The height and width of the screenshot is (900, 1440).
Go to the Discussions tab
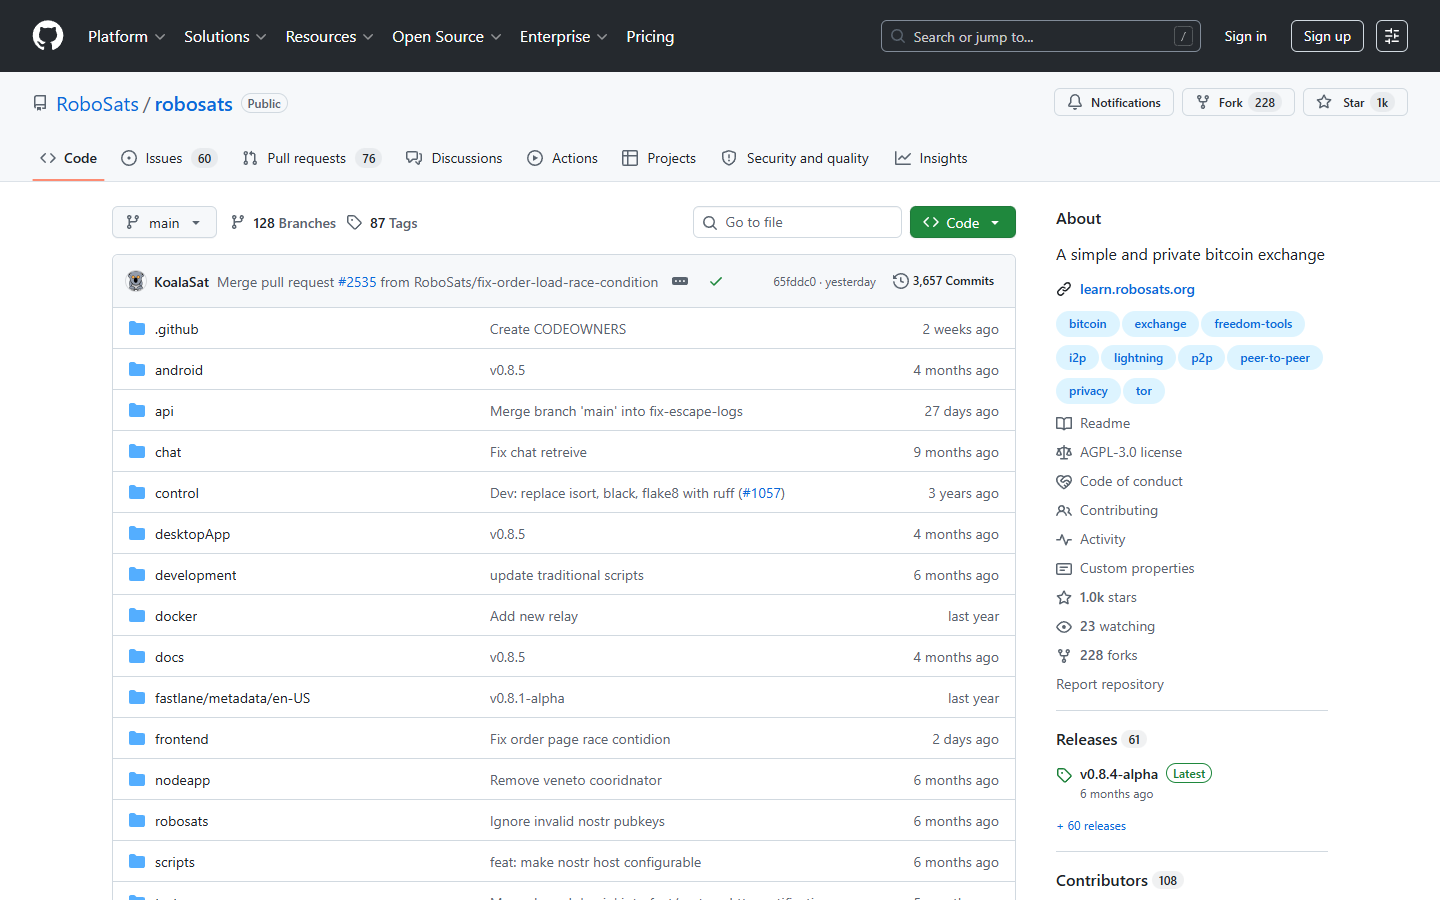tap(454, 158)
